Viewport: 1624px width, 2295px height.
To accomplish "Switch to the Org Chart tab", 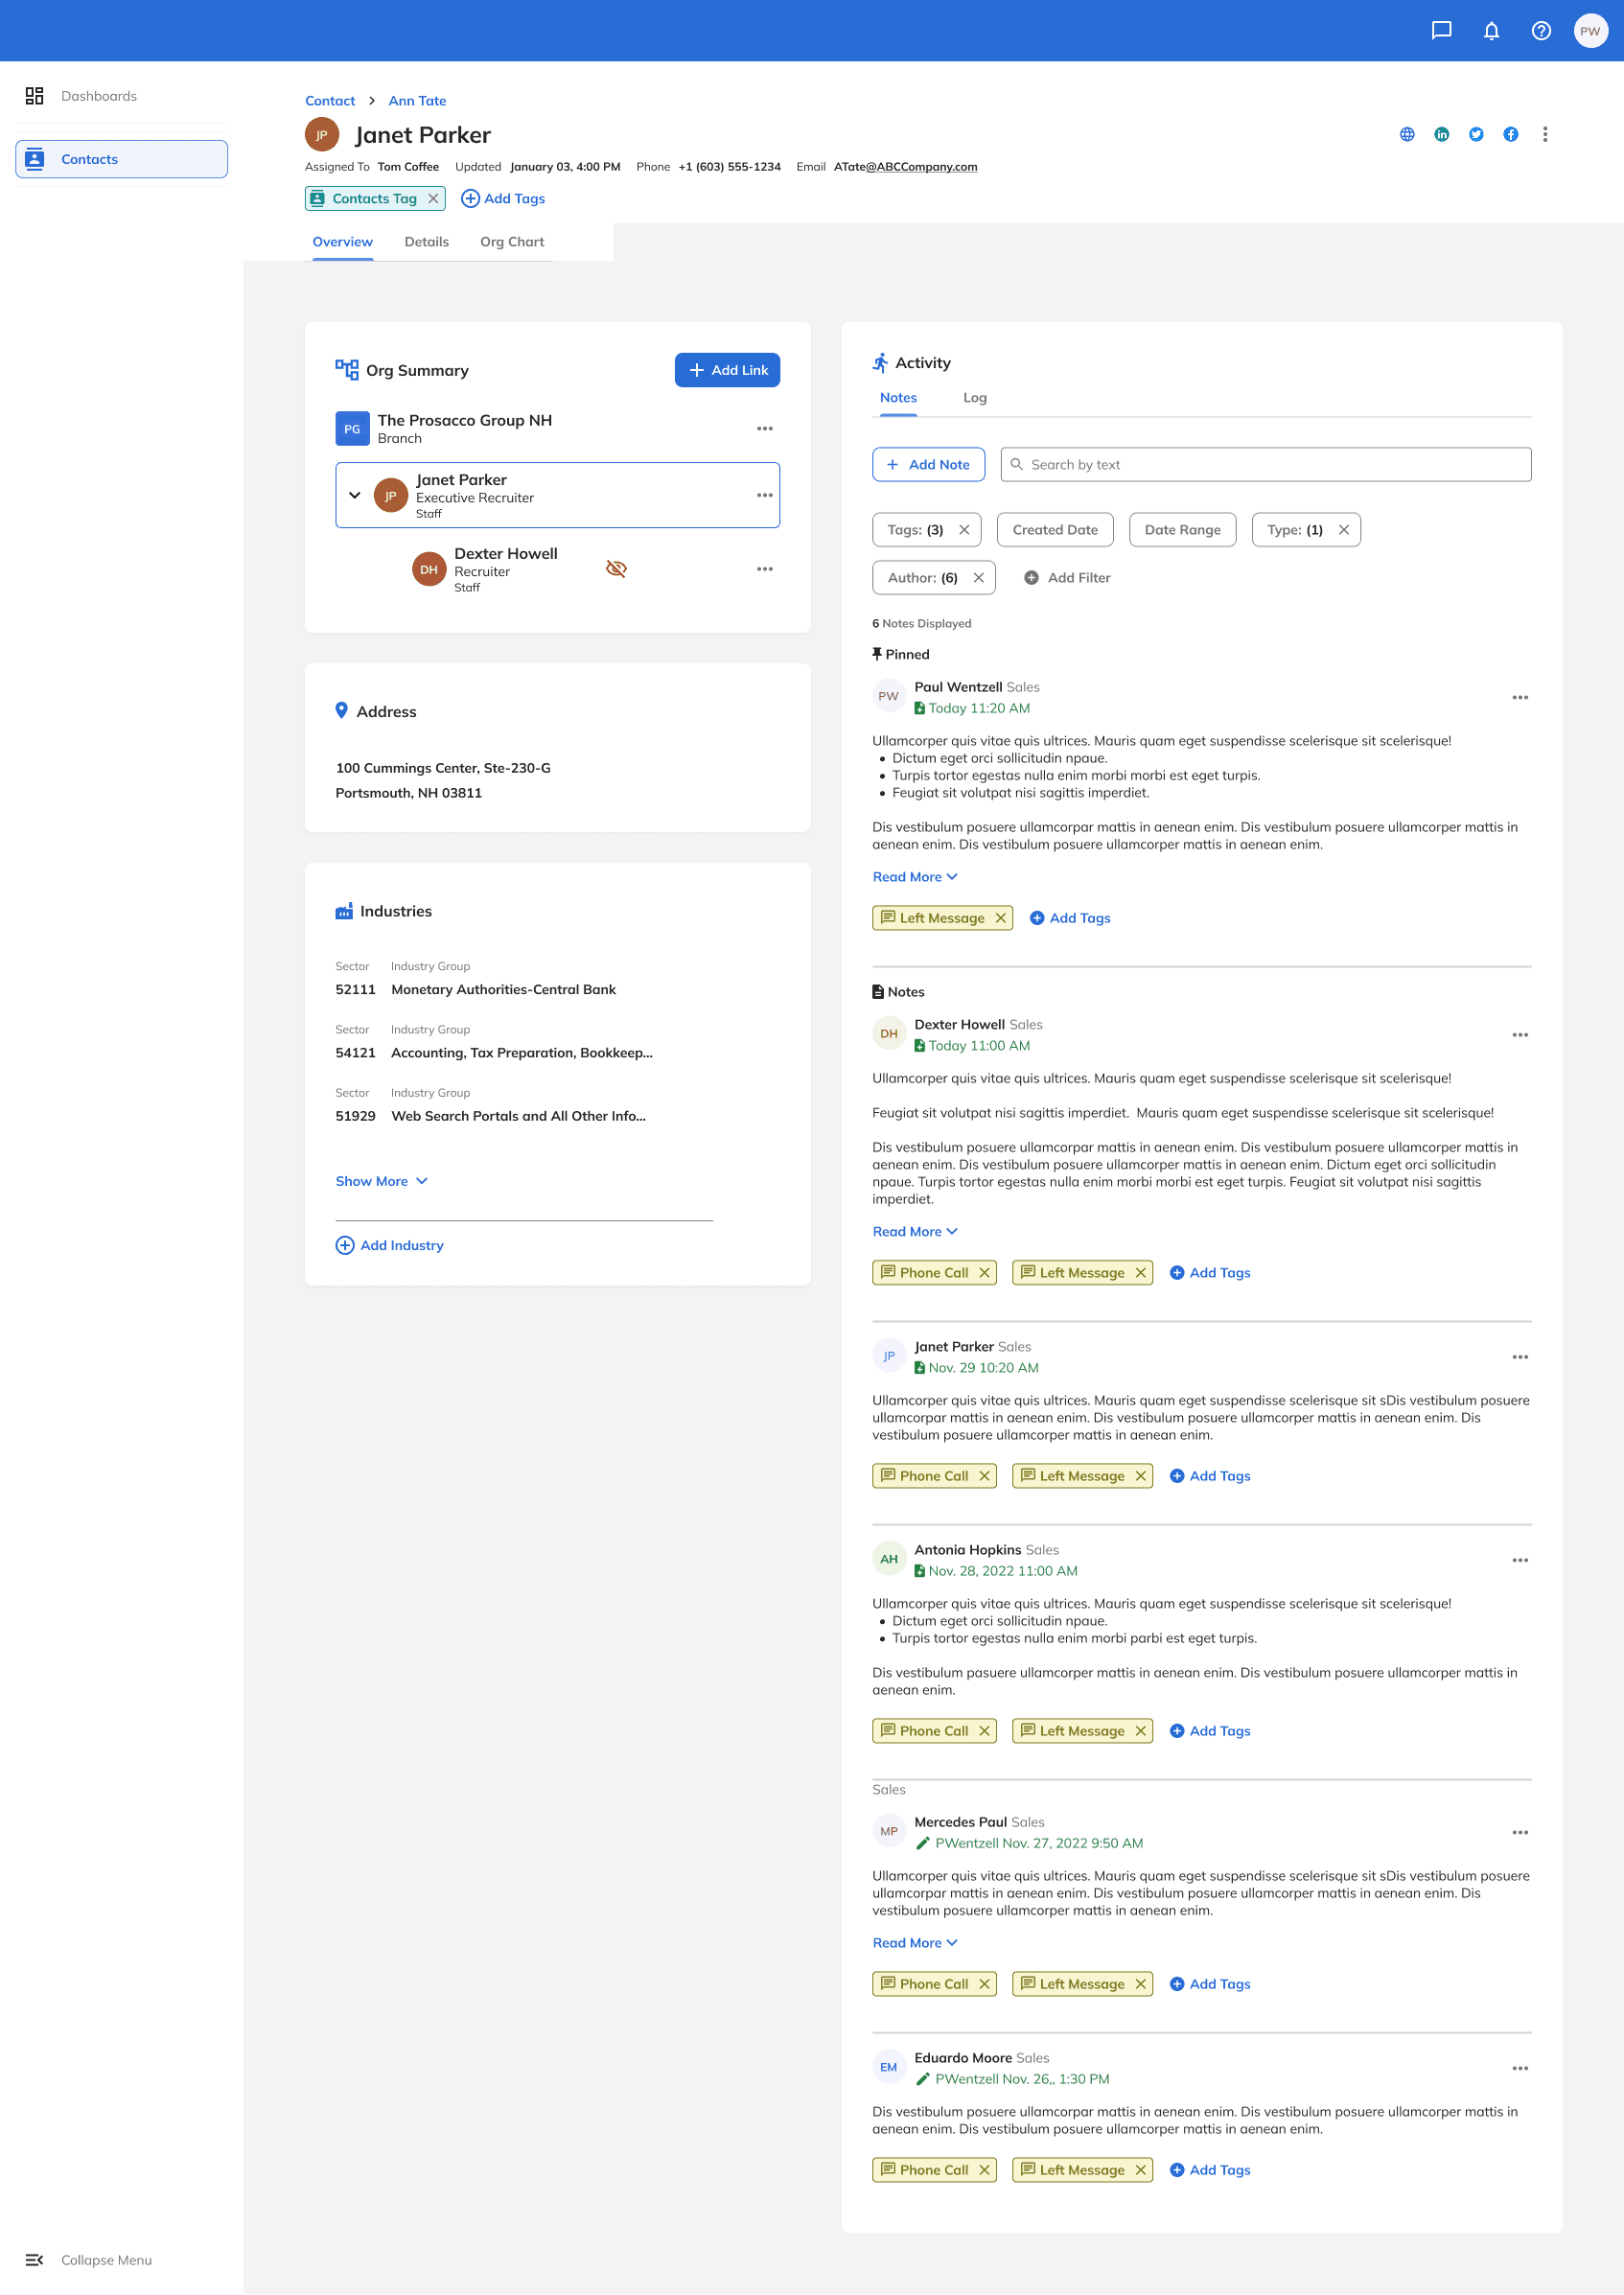I will click(x=512, y=242).
